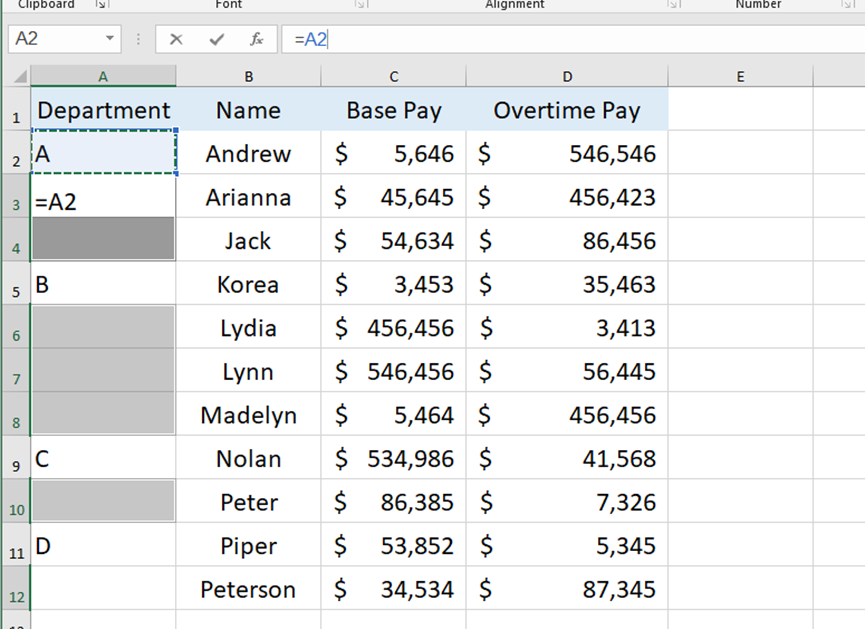This screenshot has height=629, width=865.
Task: Click overtime pay value 456,423
Action: point(612,197)
